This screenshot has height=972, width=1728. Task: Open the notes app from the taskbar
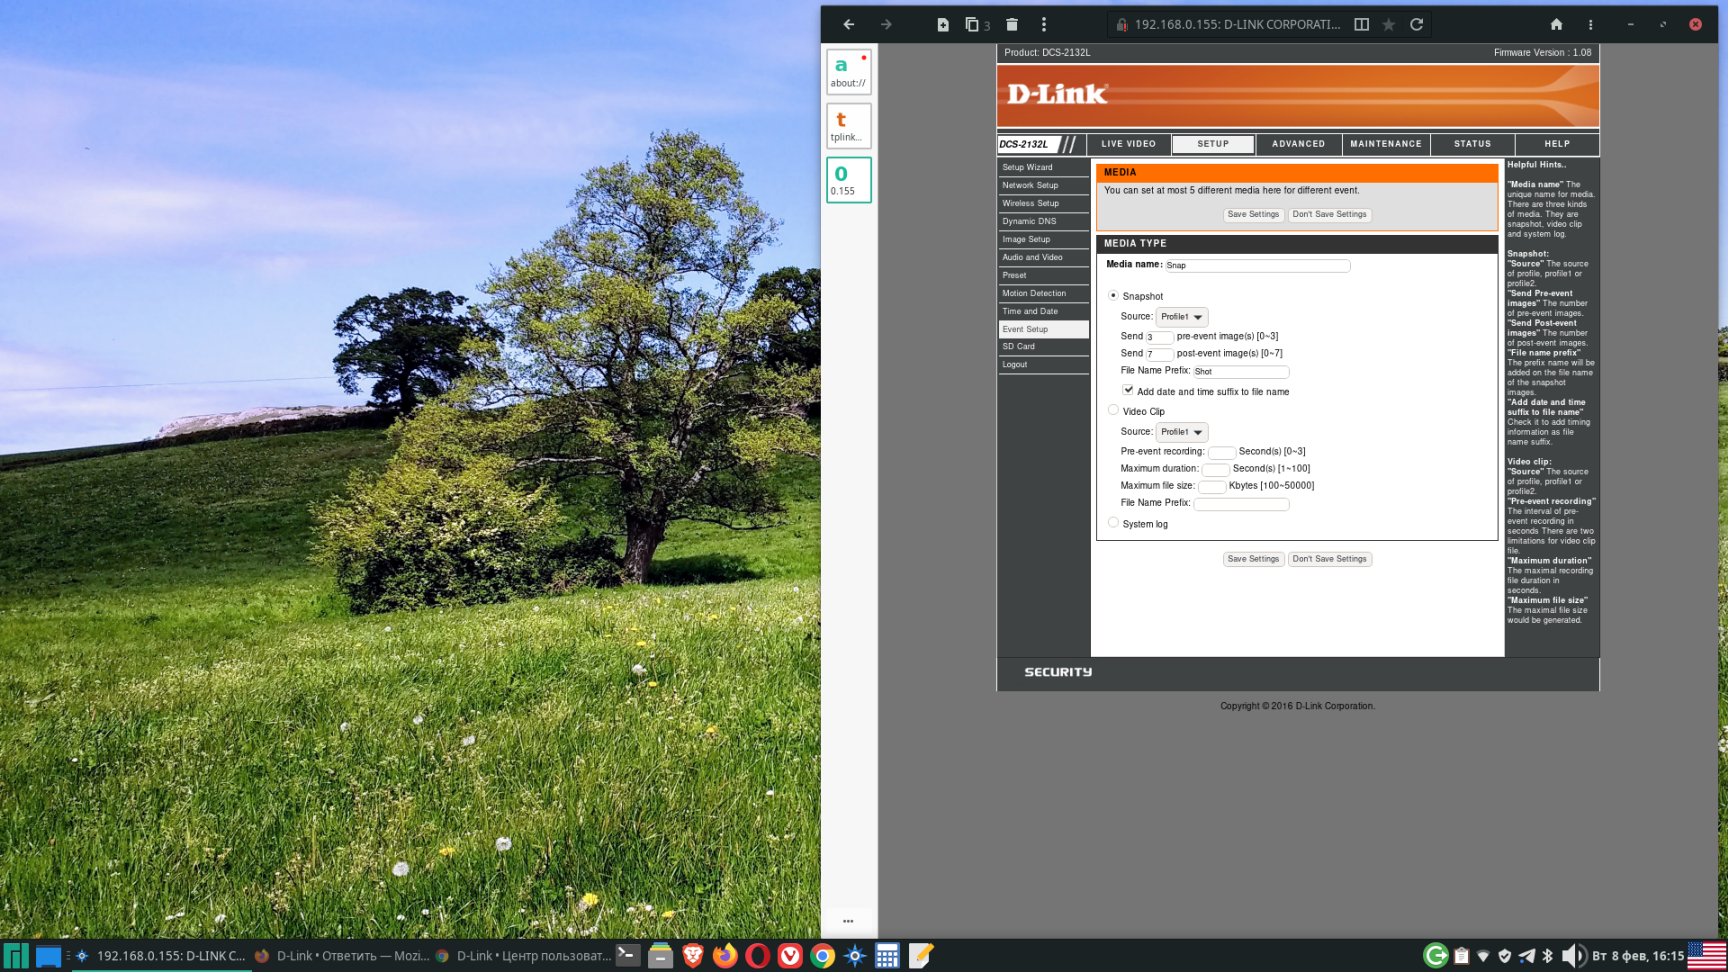(921, 956)
